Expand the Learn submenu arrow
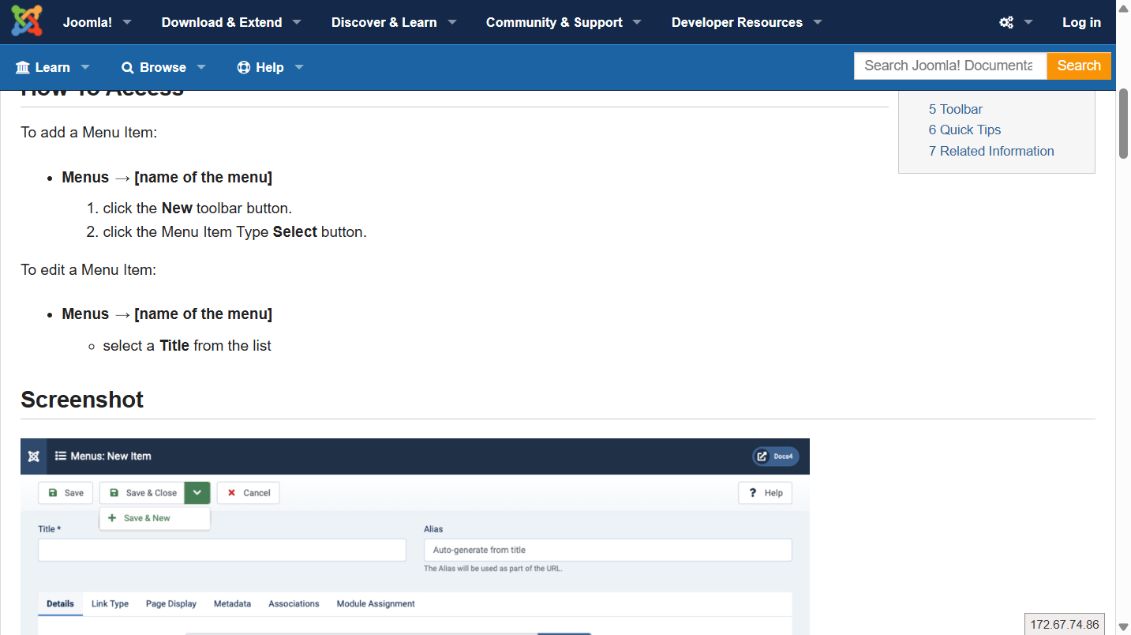Image resolution: width=1131 pixels, height=635 pixels. pyautogui.click(x=85, y=67)
